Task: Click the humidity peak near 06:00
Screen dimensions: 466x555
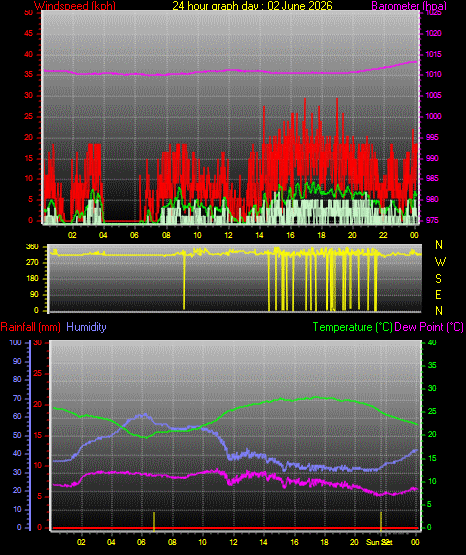Action: [143, 415]
